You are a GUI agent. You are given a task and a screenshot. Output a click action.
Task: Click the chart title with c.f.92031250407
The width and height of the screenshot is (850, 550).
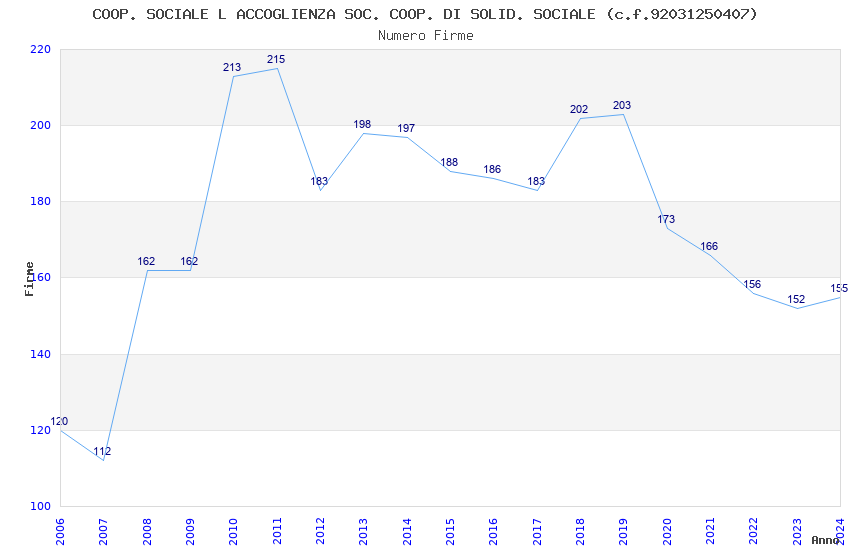tap(424, 14)
